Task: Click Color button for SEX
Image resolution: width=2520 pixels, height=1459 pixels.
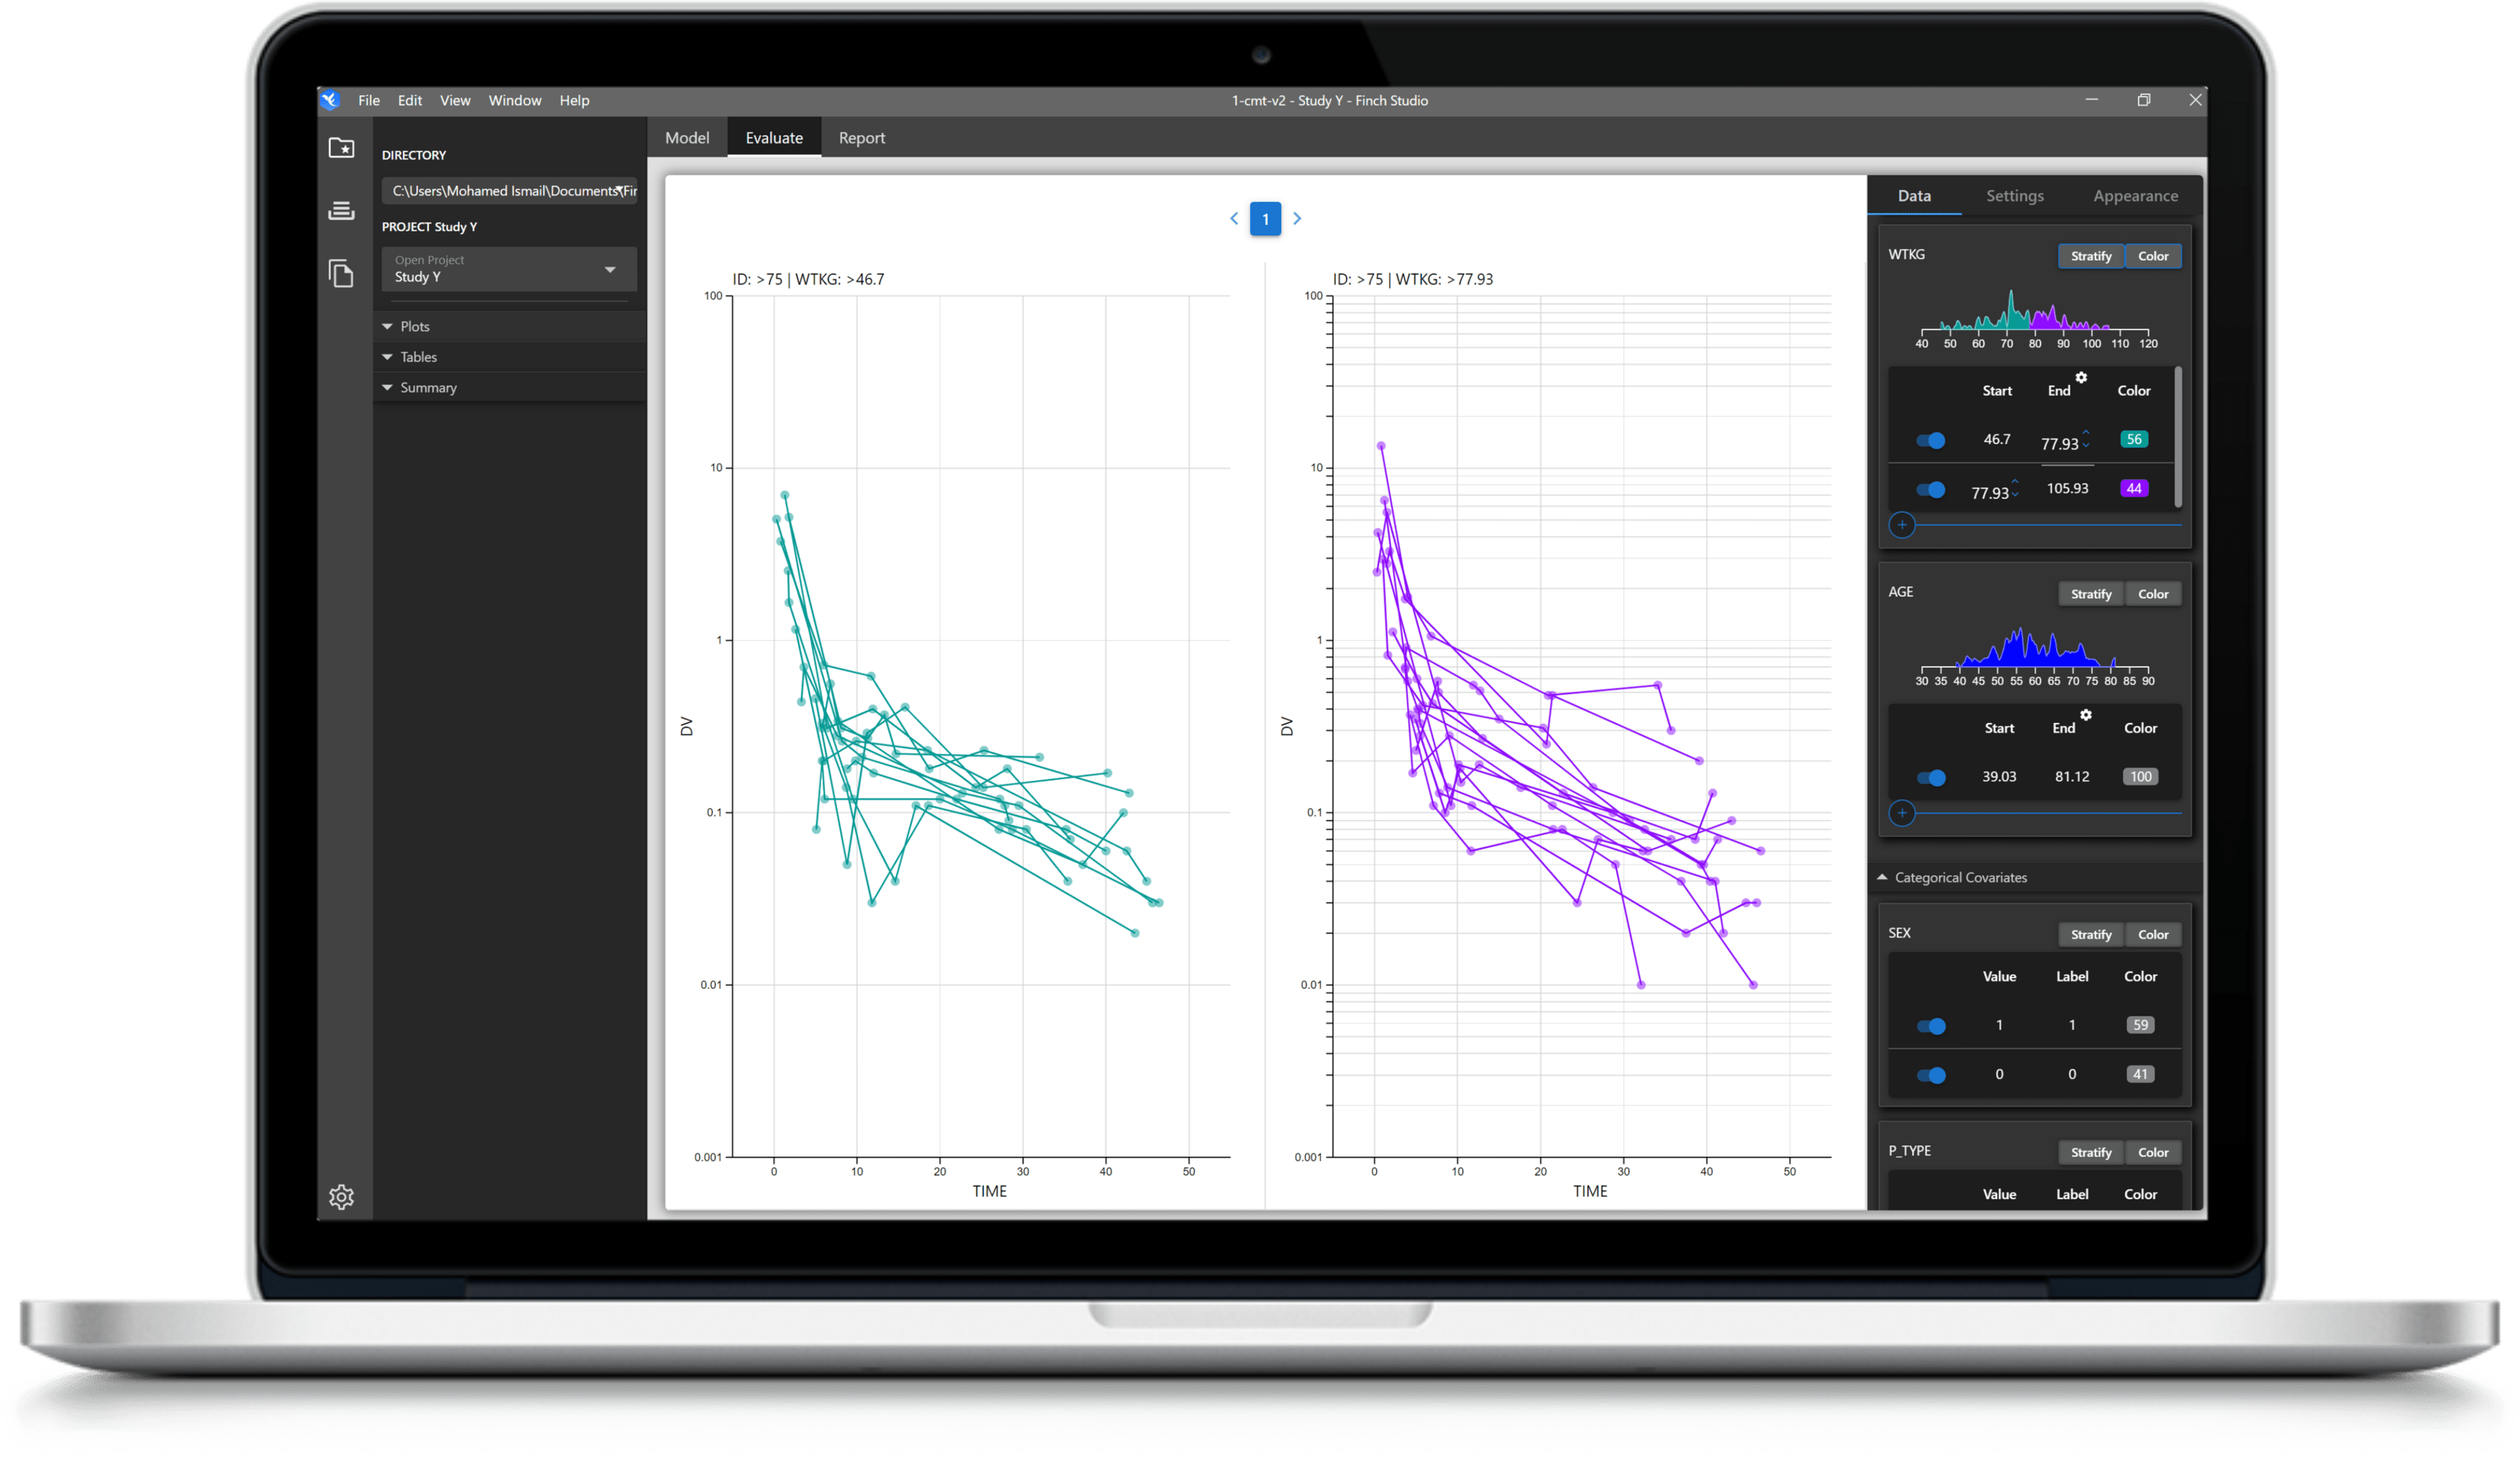Action: coord(2153,934)
